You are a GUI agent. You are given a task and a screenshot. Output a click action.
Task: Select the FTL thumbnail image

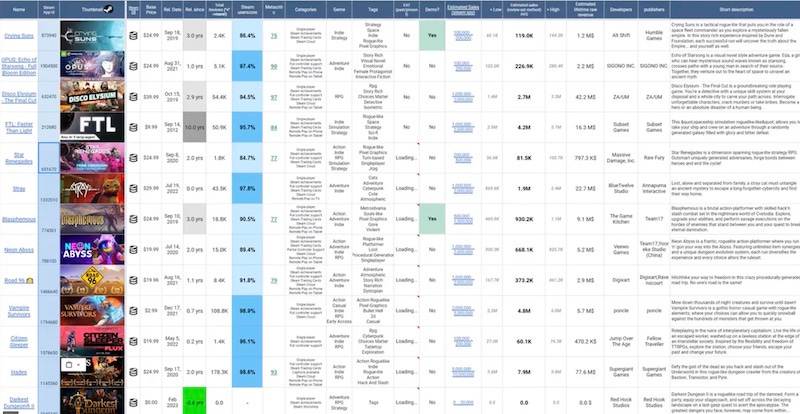point(92,127)
